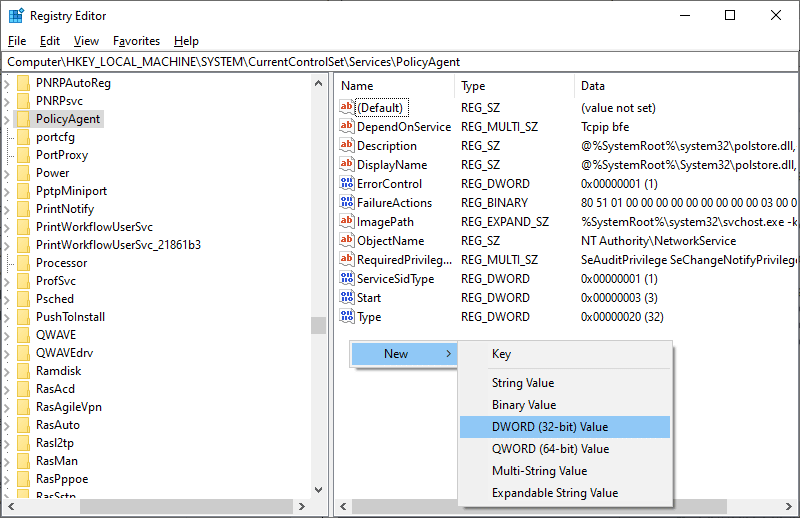Image resolution: width=800 pixels, height=518 pixels.
Task: Choose Key from the New submenu
Action: pyautogui.click(x=565, y=354)
